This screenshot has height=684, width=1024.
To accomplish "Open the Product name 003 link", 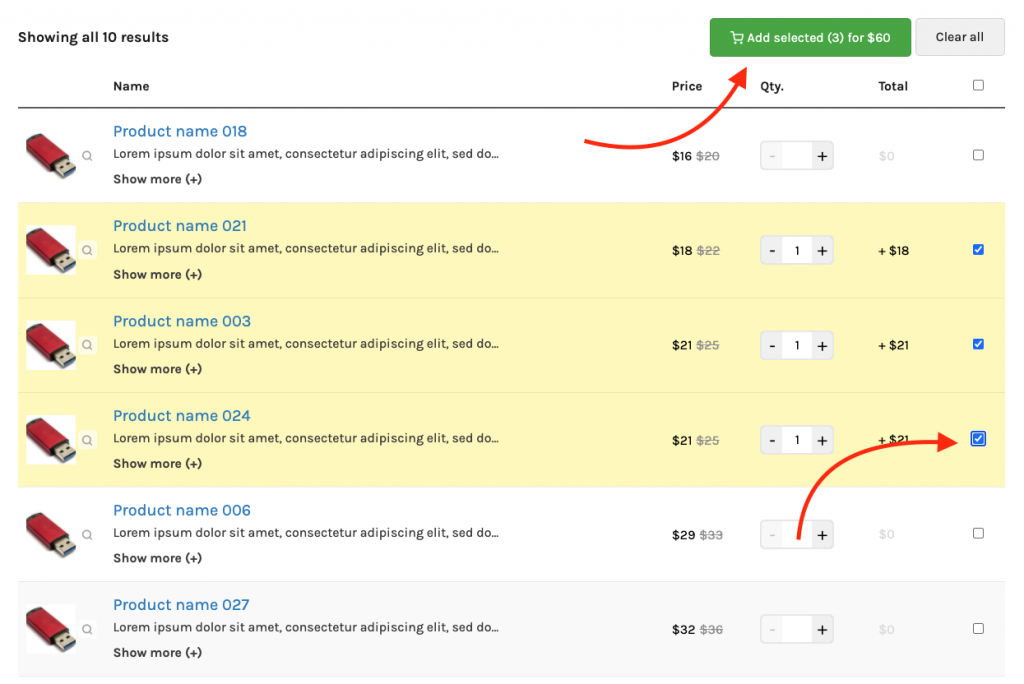I will 182,321.
